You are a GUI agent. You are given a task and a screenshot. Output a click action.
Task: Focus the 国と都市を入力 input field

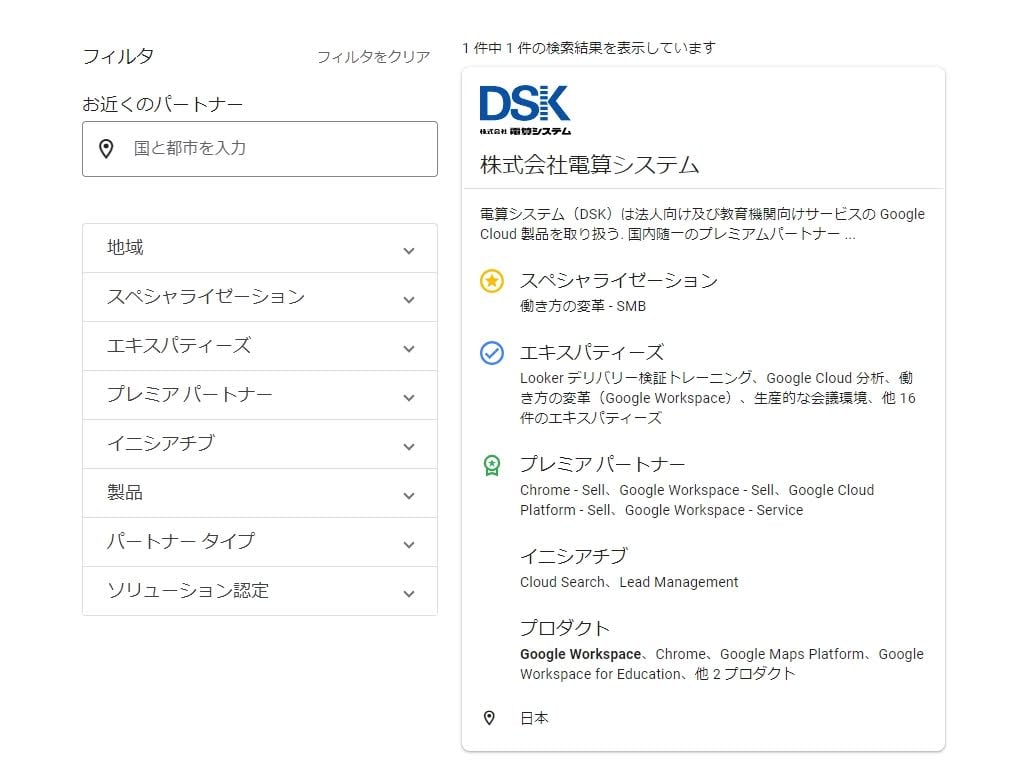[260, 149]
